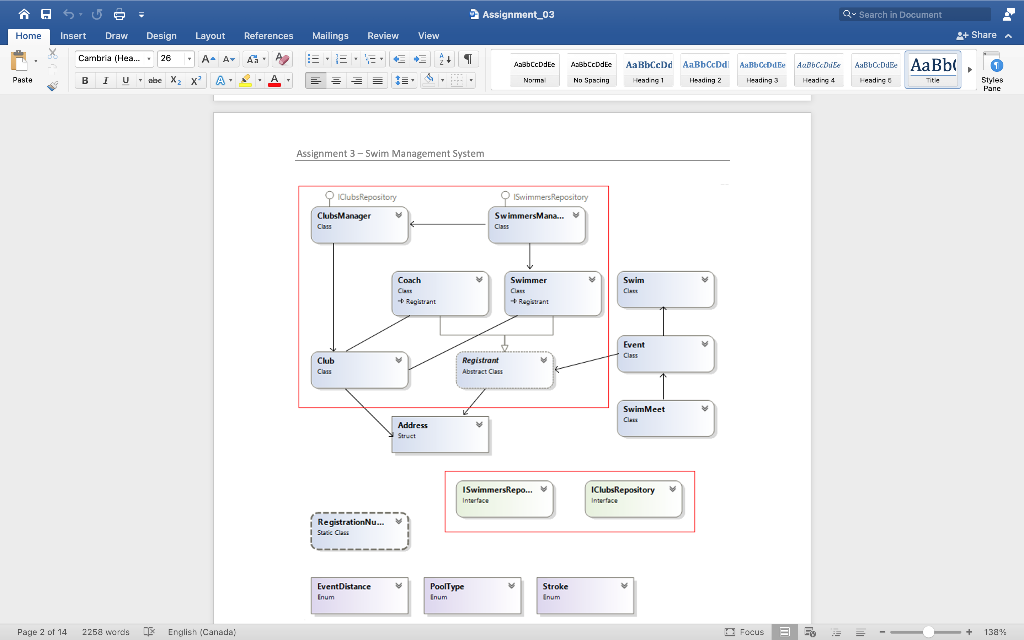This screenshot has height=640, width=1024.
Task: Show or hide paragraph marks
Action: [x=468, y=59]
